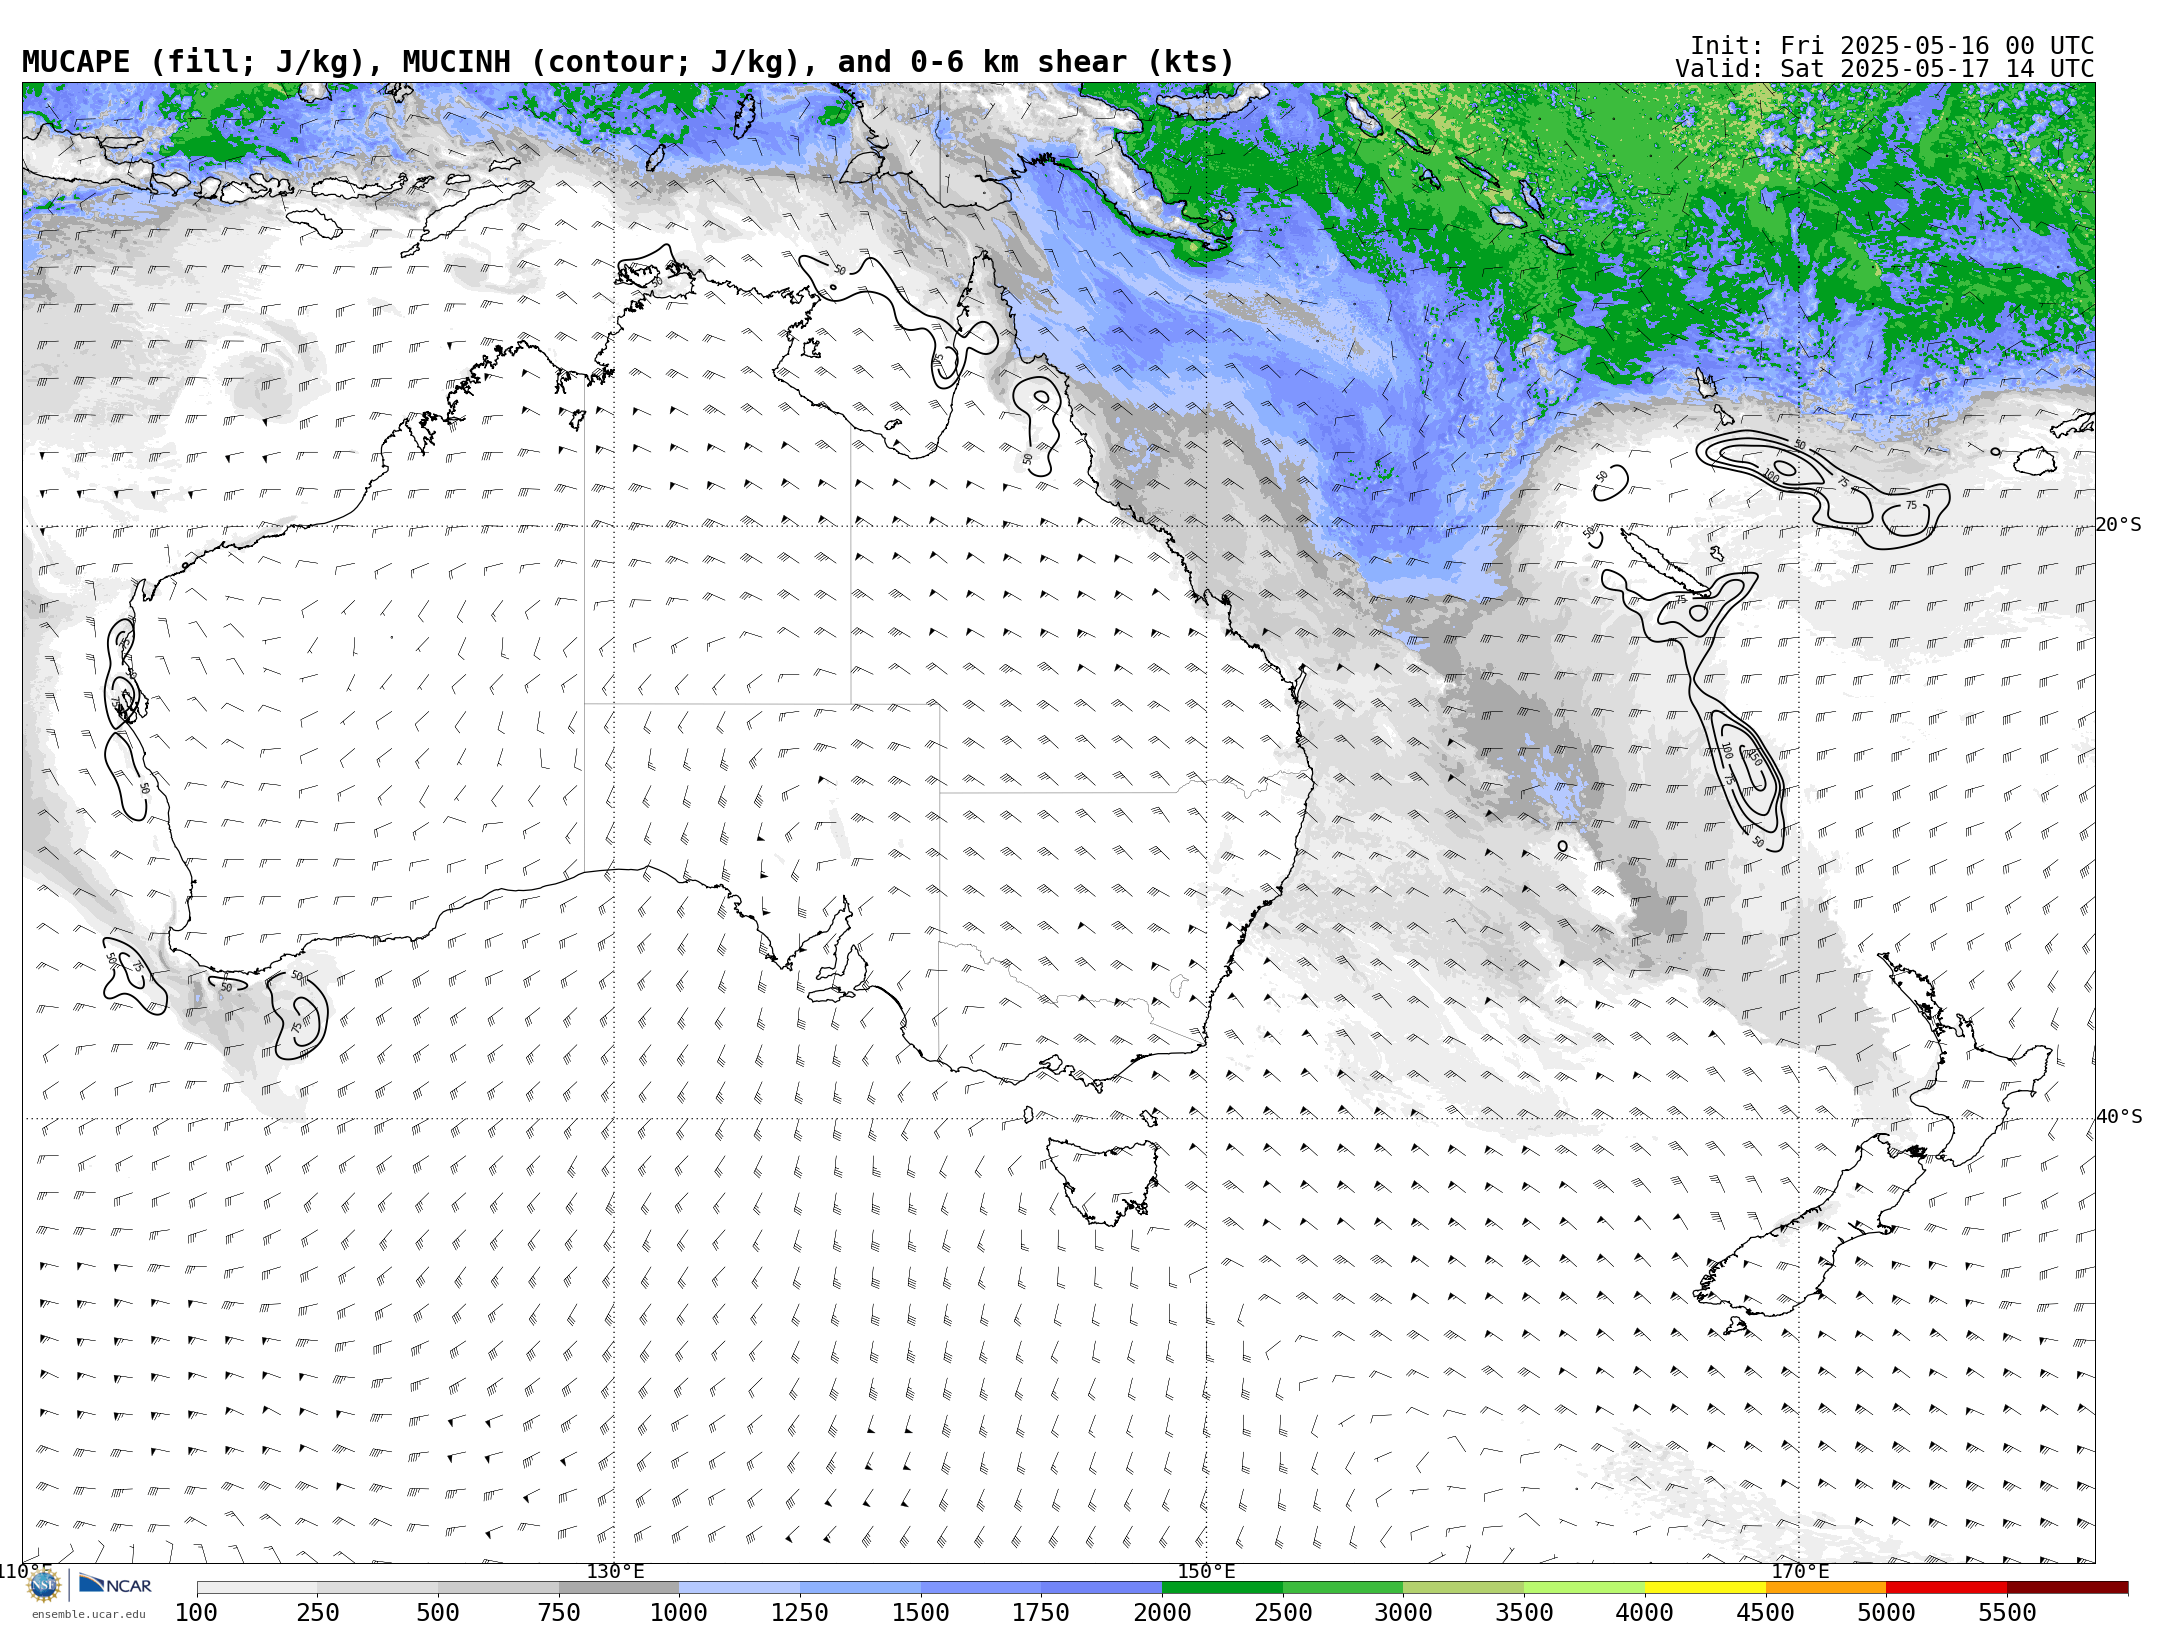Click the 3500 colorbar label

pos(1525,1612)
